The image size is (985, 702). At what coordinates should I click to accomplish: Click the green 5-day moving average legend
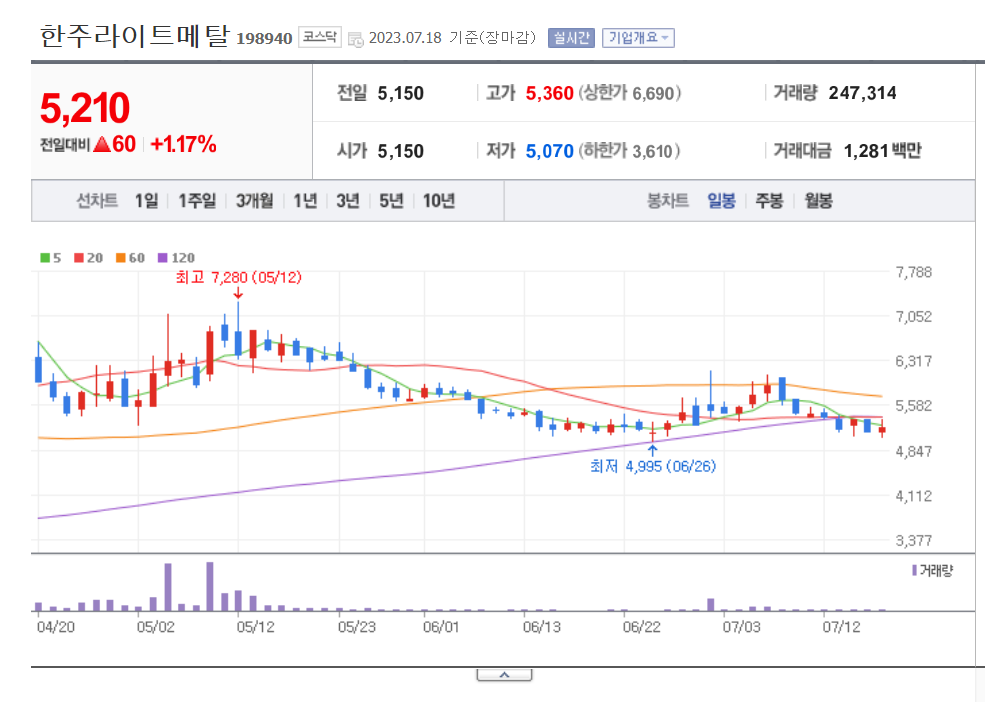pos(51,258)
